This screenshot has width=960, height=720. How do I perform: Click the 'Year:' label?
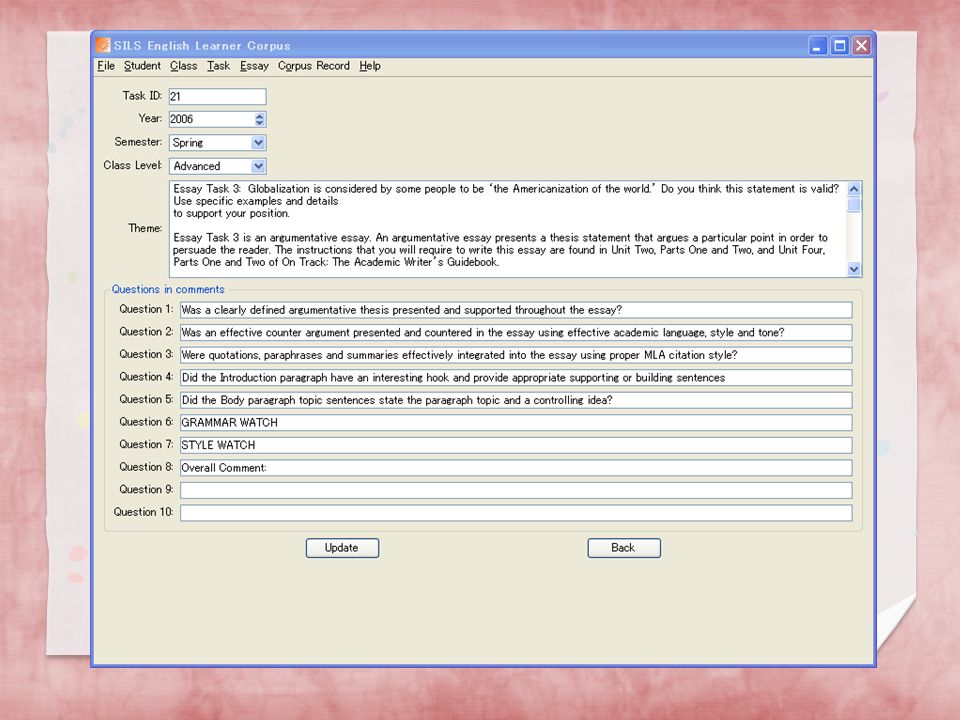(x=150, y=119)
